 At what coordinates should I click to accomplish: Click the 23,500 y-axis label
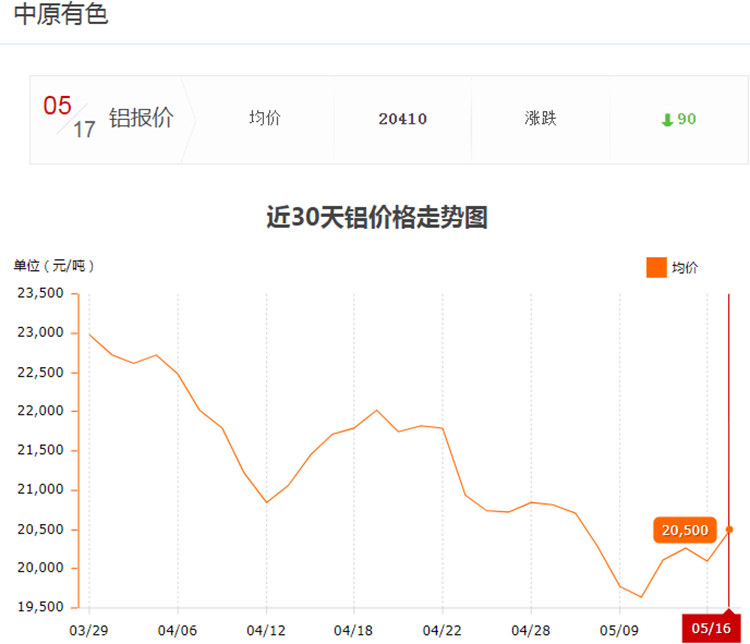(41, 293)
